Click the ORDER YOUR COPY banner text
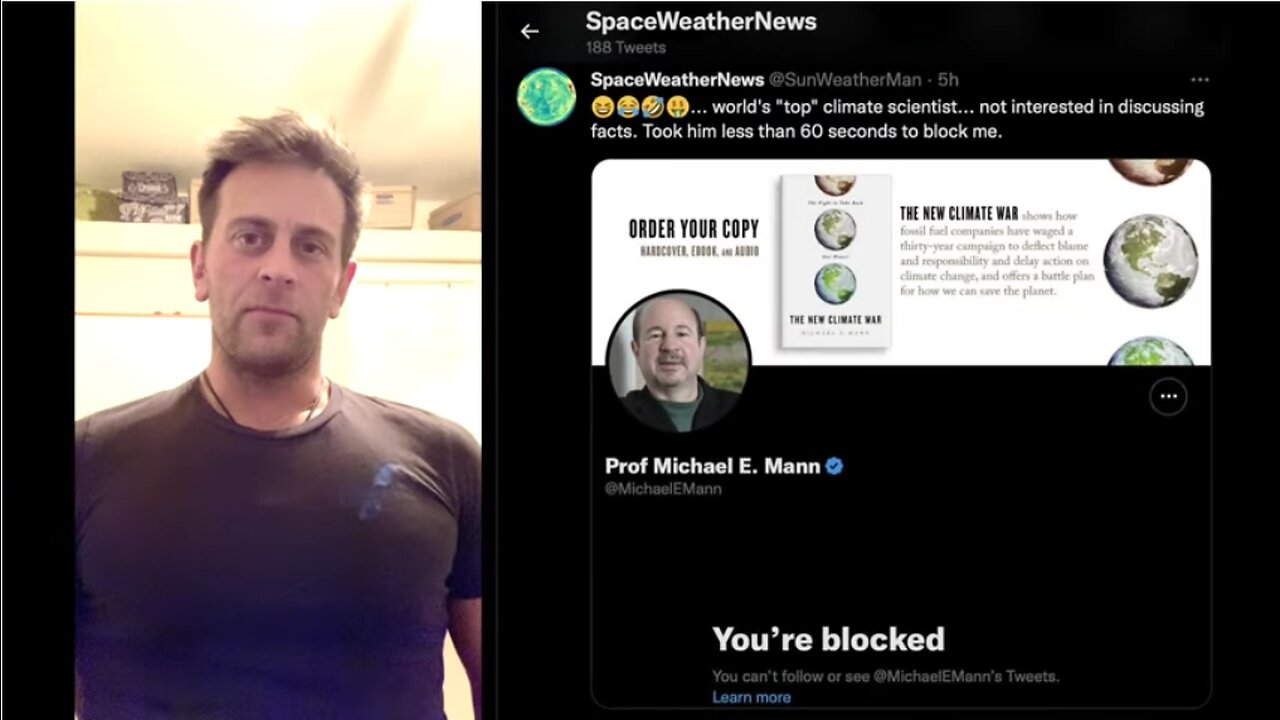The width and height of the screenshot is (1280, 720). [694, 229]
